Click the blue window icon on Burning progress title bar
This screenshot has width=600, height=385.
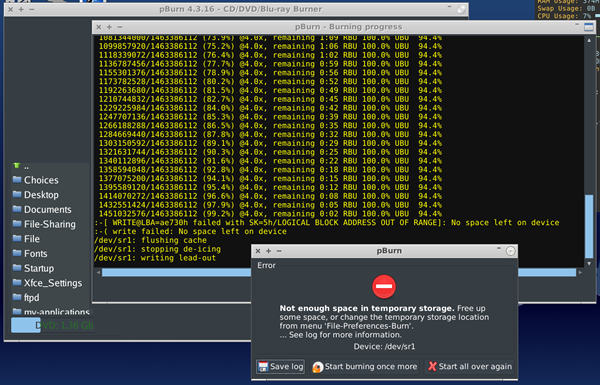(589, 27)
